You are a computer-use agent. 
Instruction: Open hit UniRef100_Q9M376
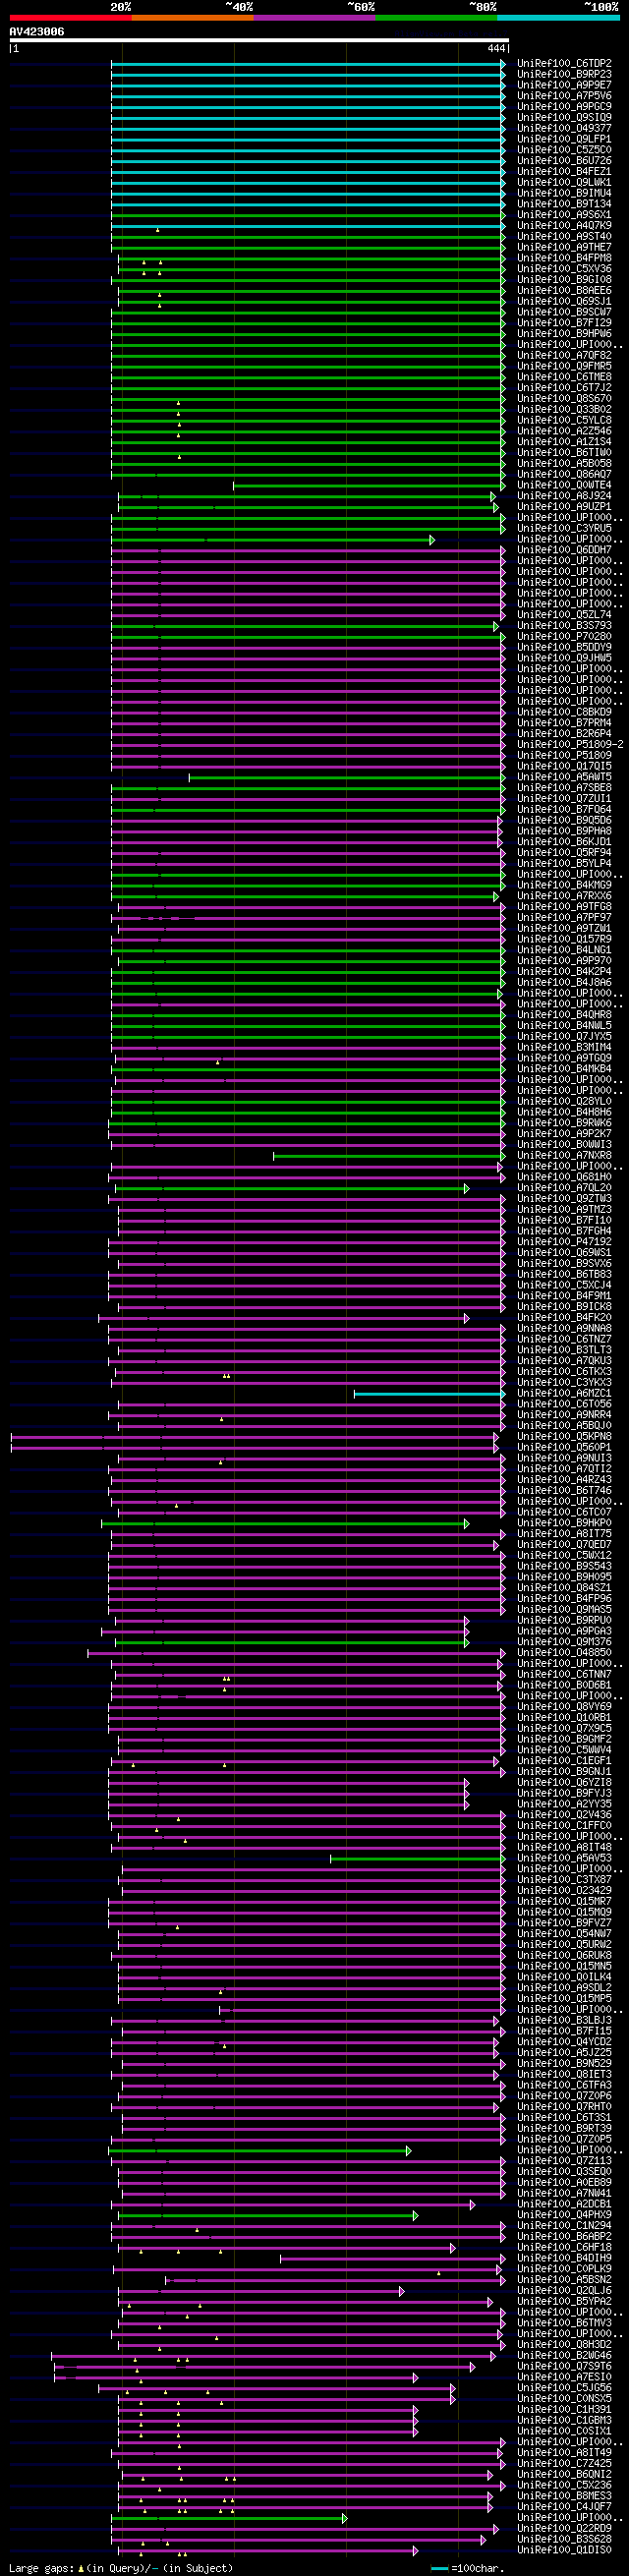click(x=564, y=1642)
